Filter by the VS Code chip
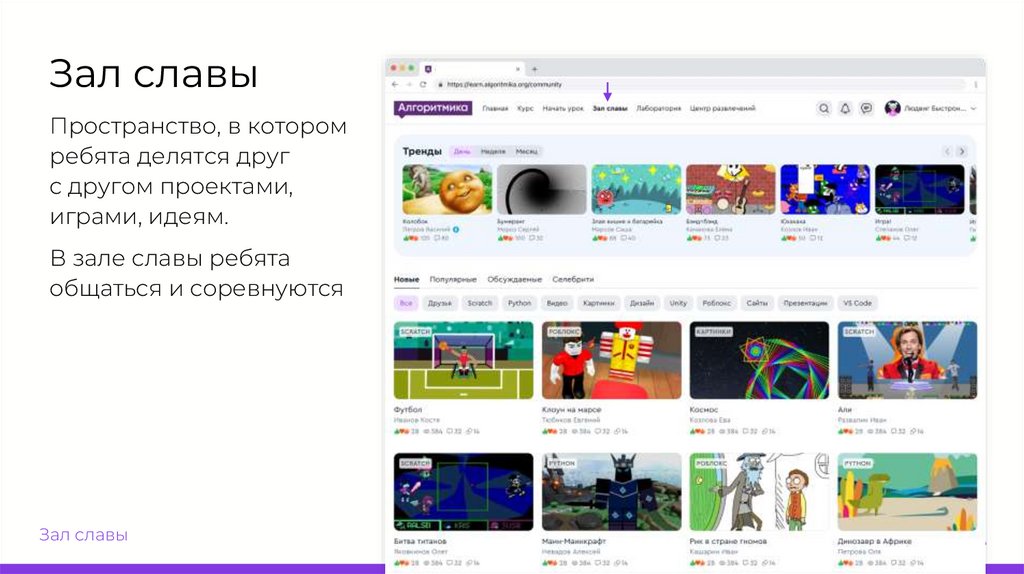 tap(857, 303)
